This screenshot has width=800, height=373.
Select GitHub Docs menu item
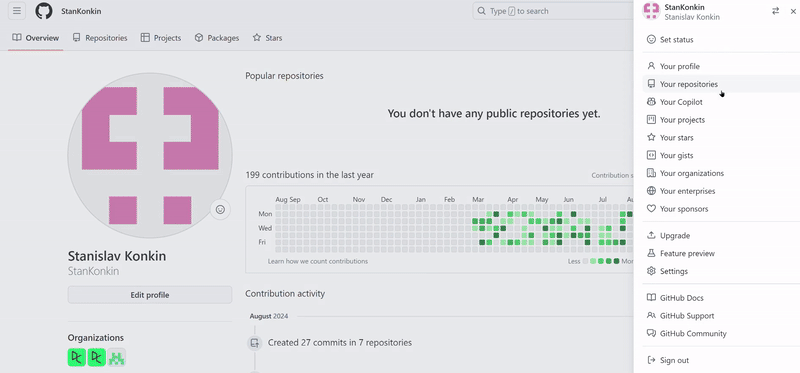[720, 297]
